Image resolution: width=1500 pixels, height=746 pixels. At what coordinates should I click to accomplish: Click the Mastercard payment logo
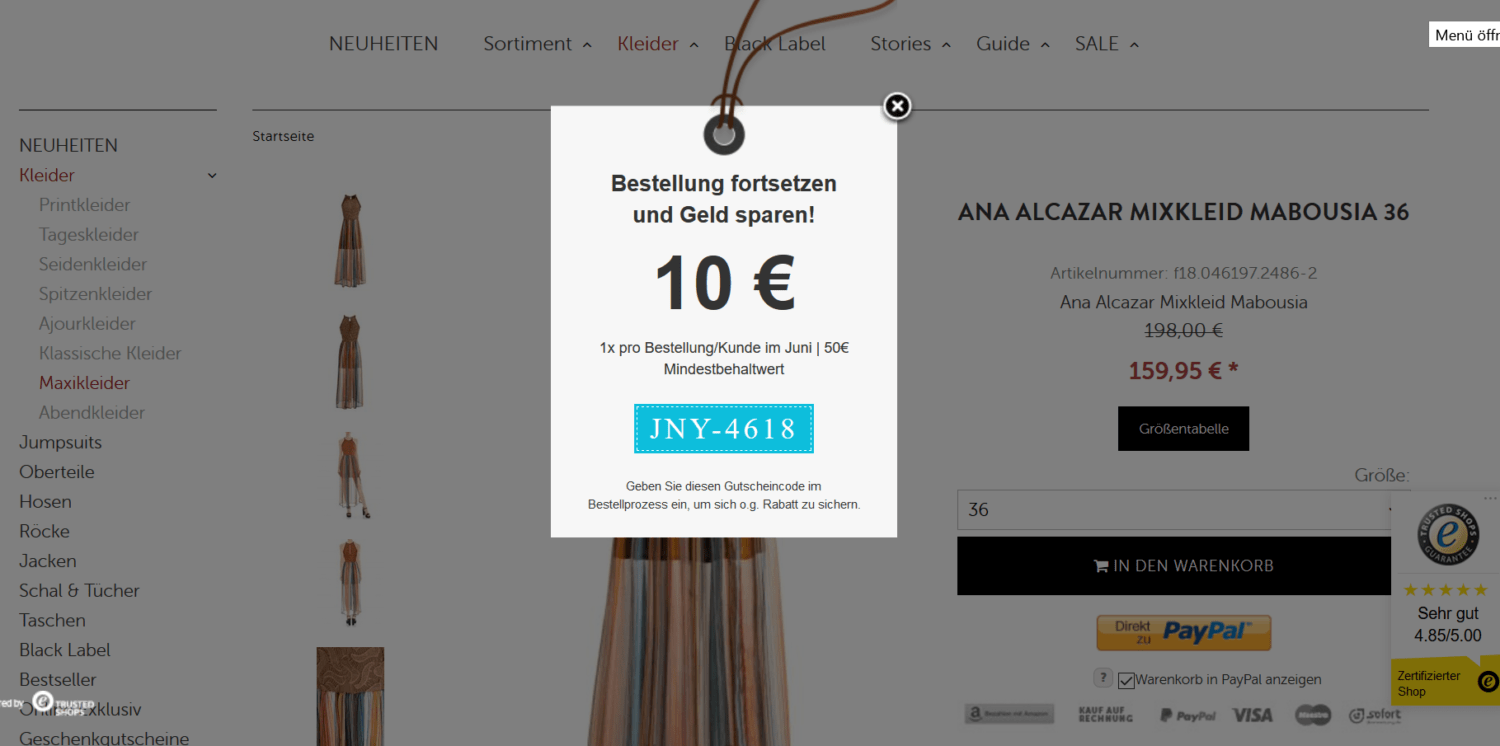(1313, 715)
